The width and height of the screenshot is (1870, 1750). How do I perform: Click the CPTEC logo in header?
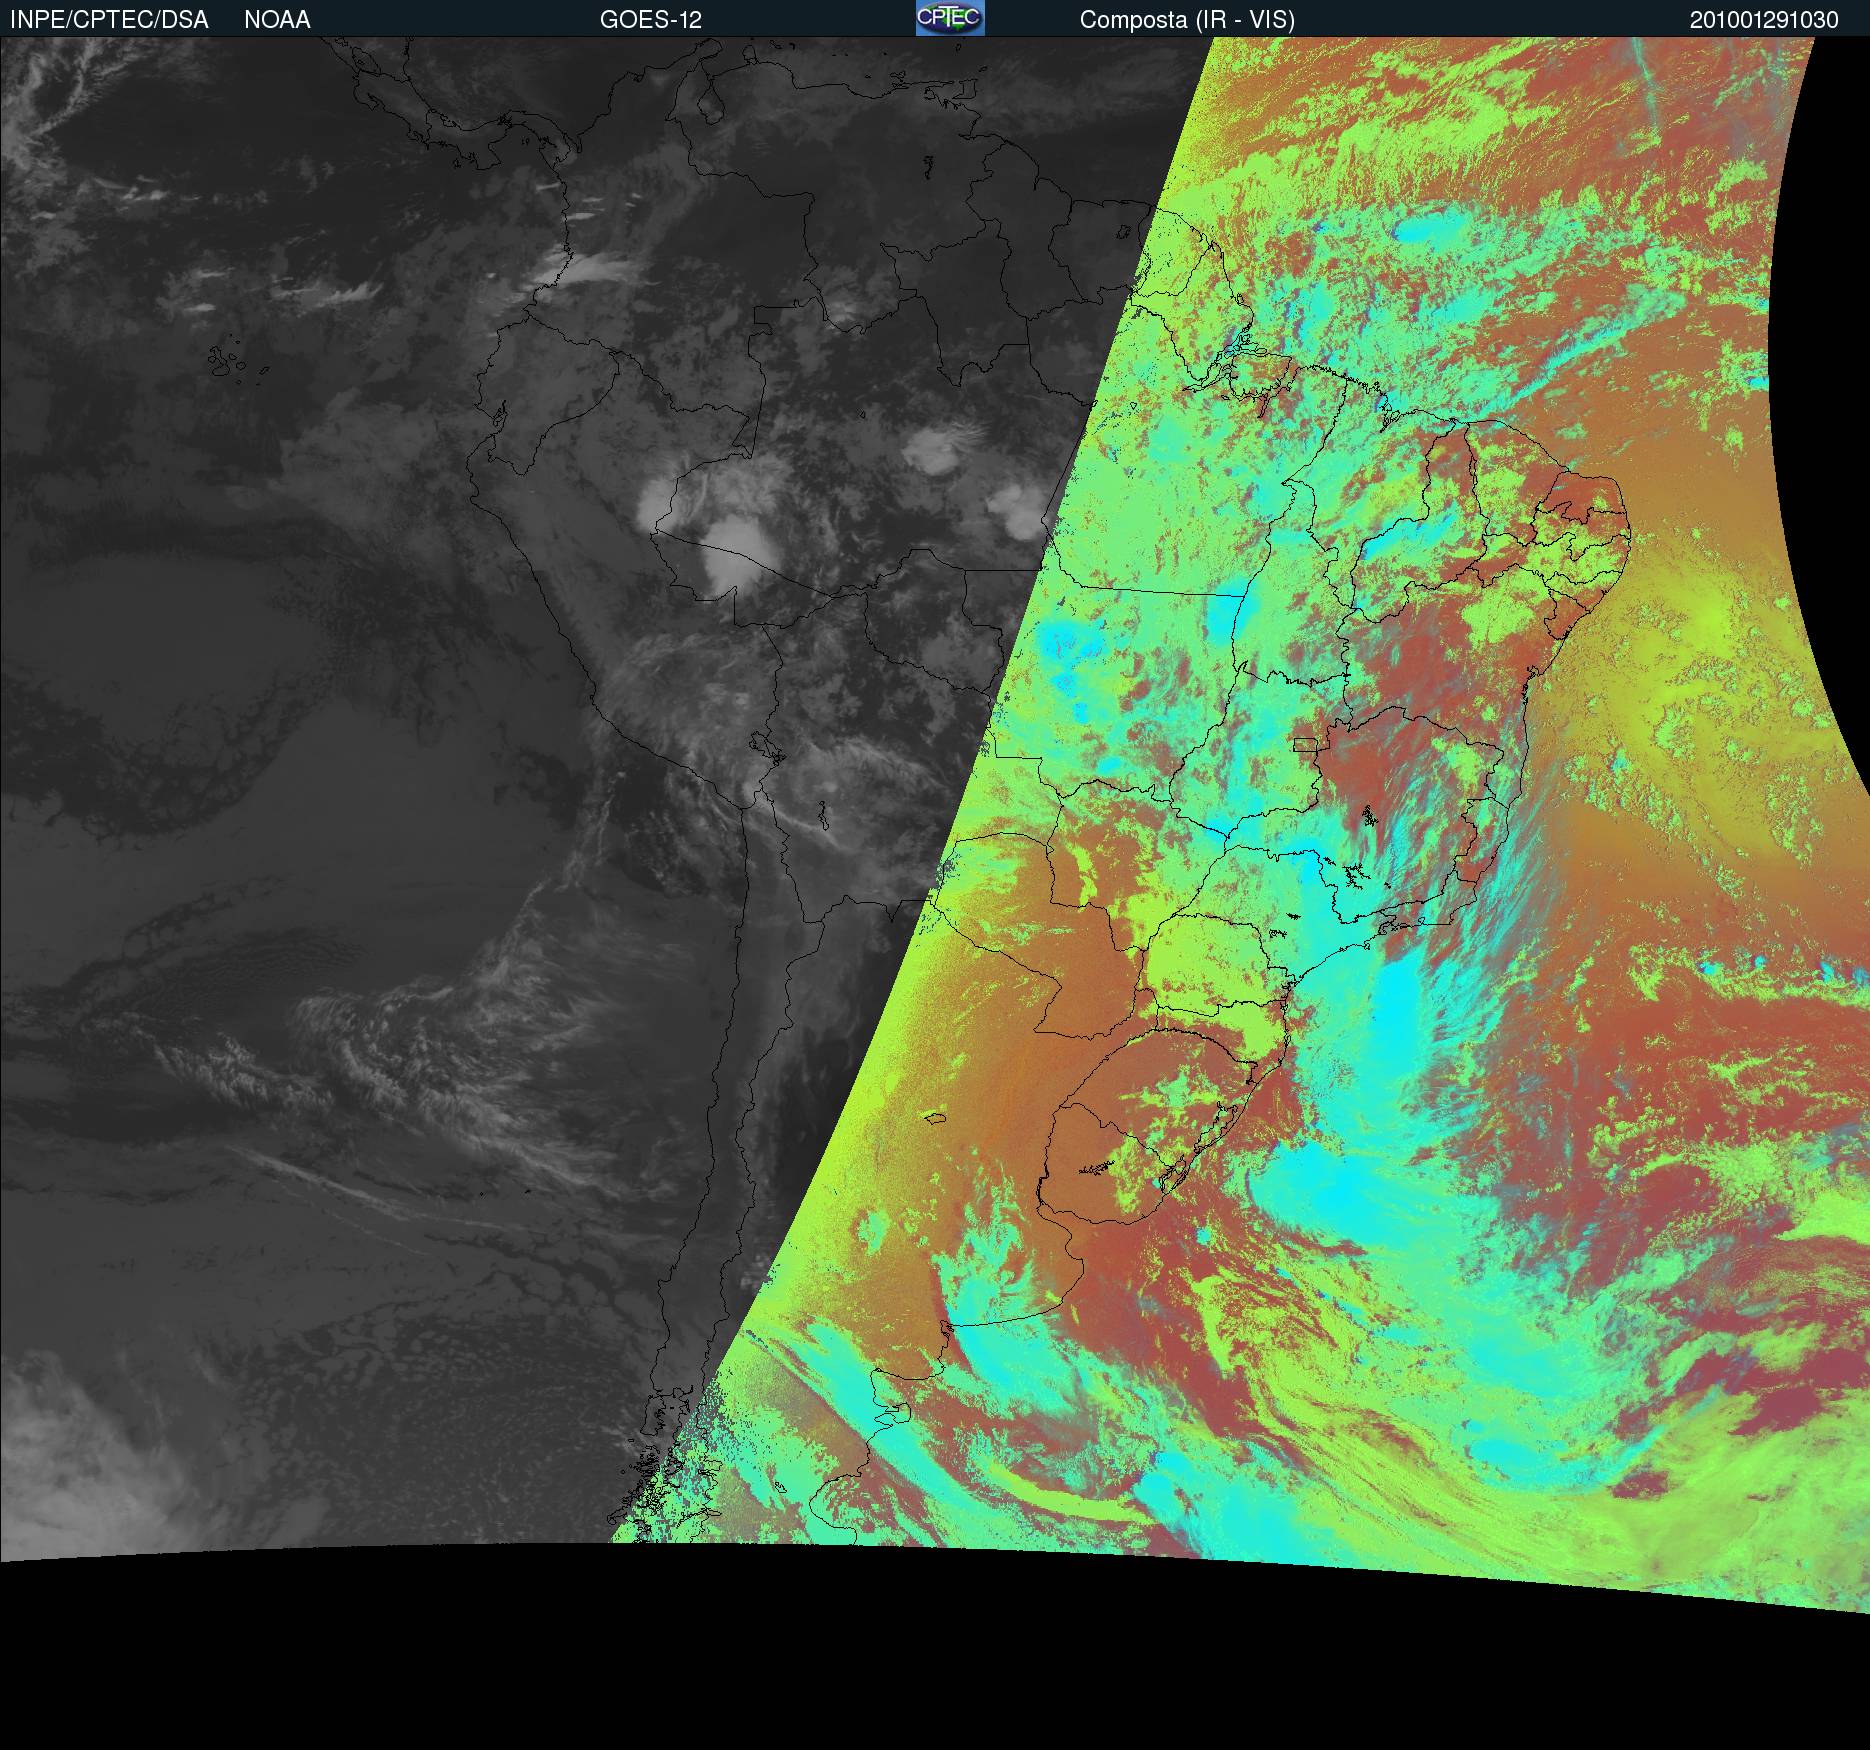950,18
